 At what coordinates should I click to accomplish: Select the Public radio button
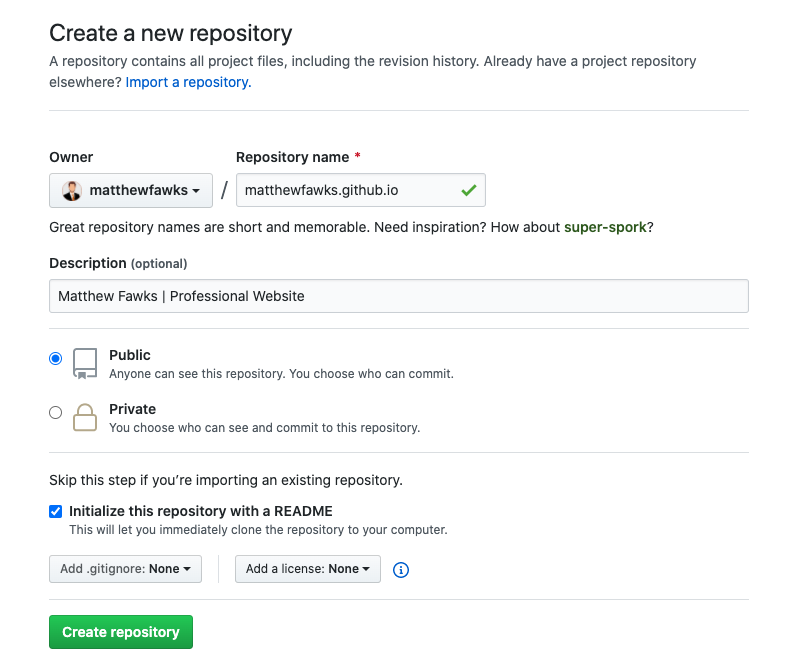click(x=55, y=358)
